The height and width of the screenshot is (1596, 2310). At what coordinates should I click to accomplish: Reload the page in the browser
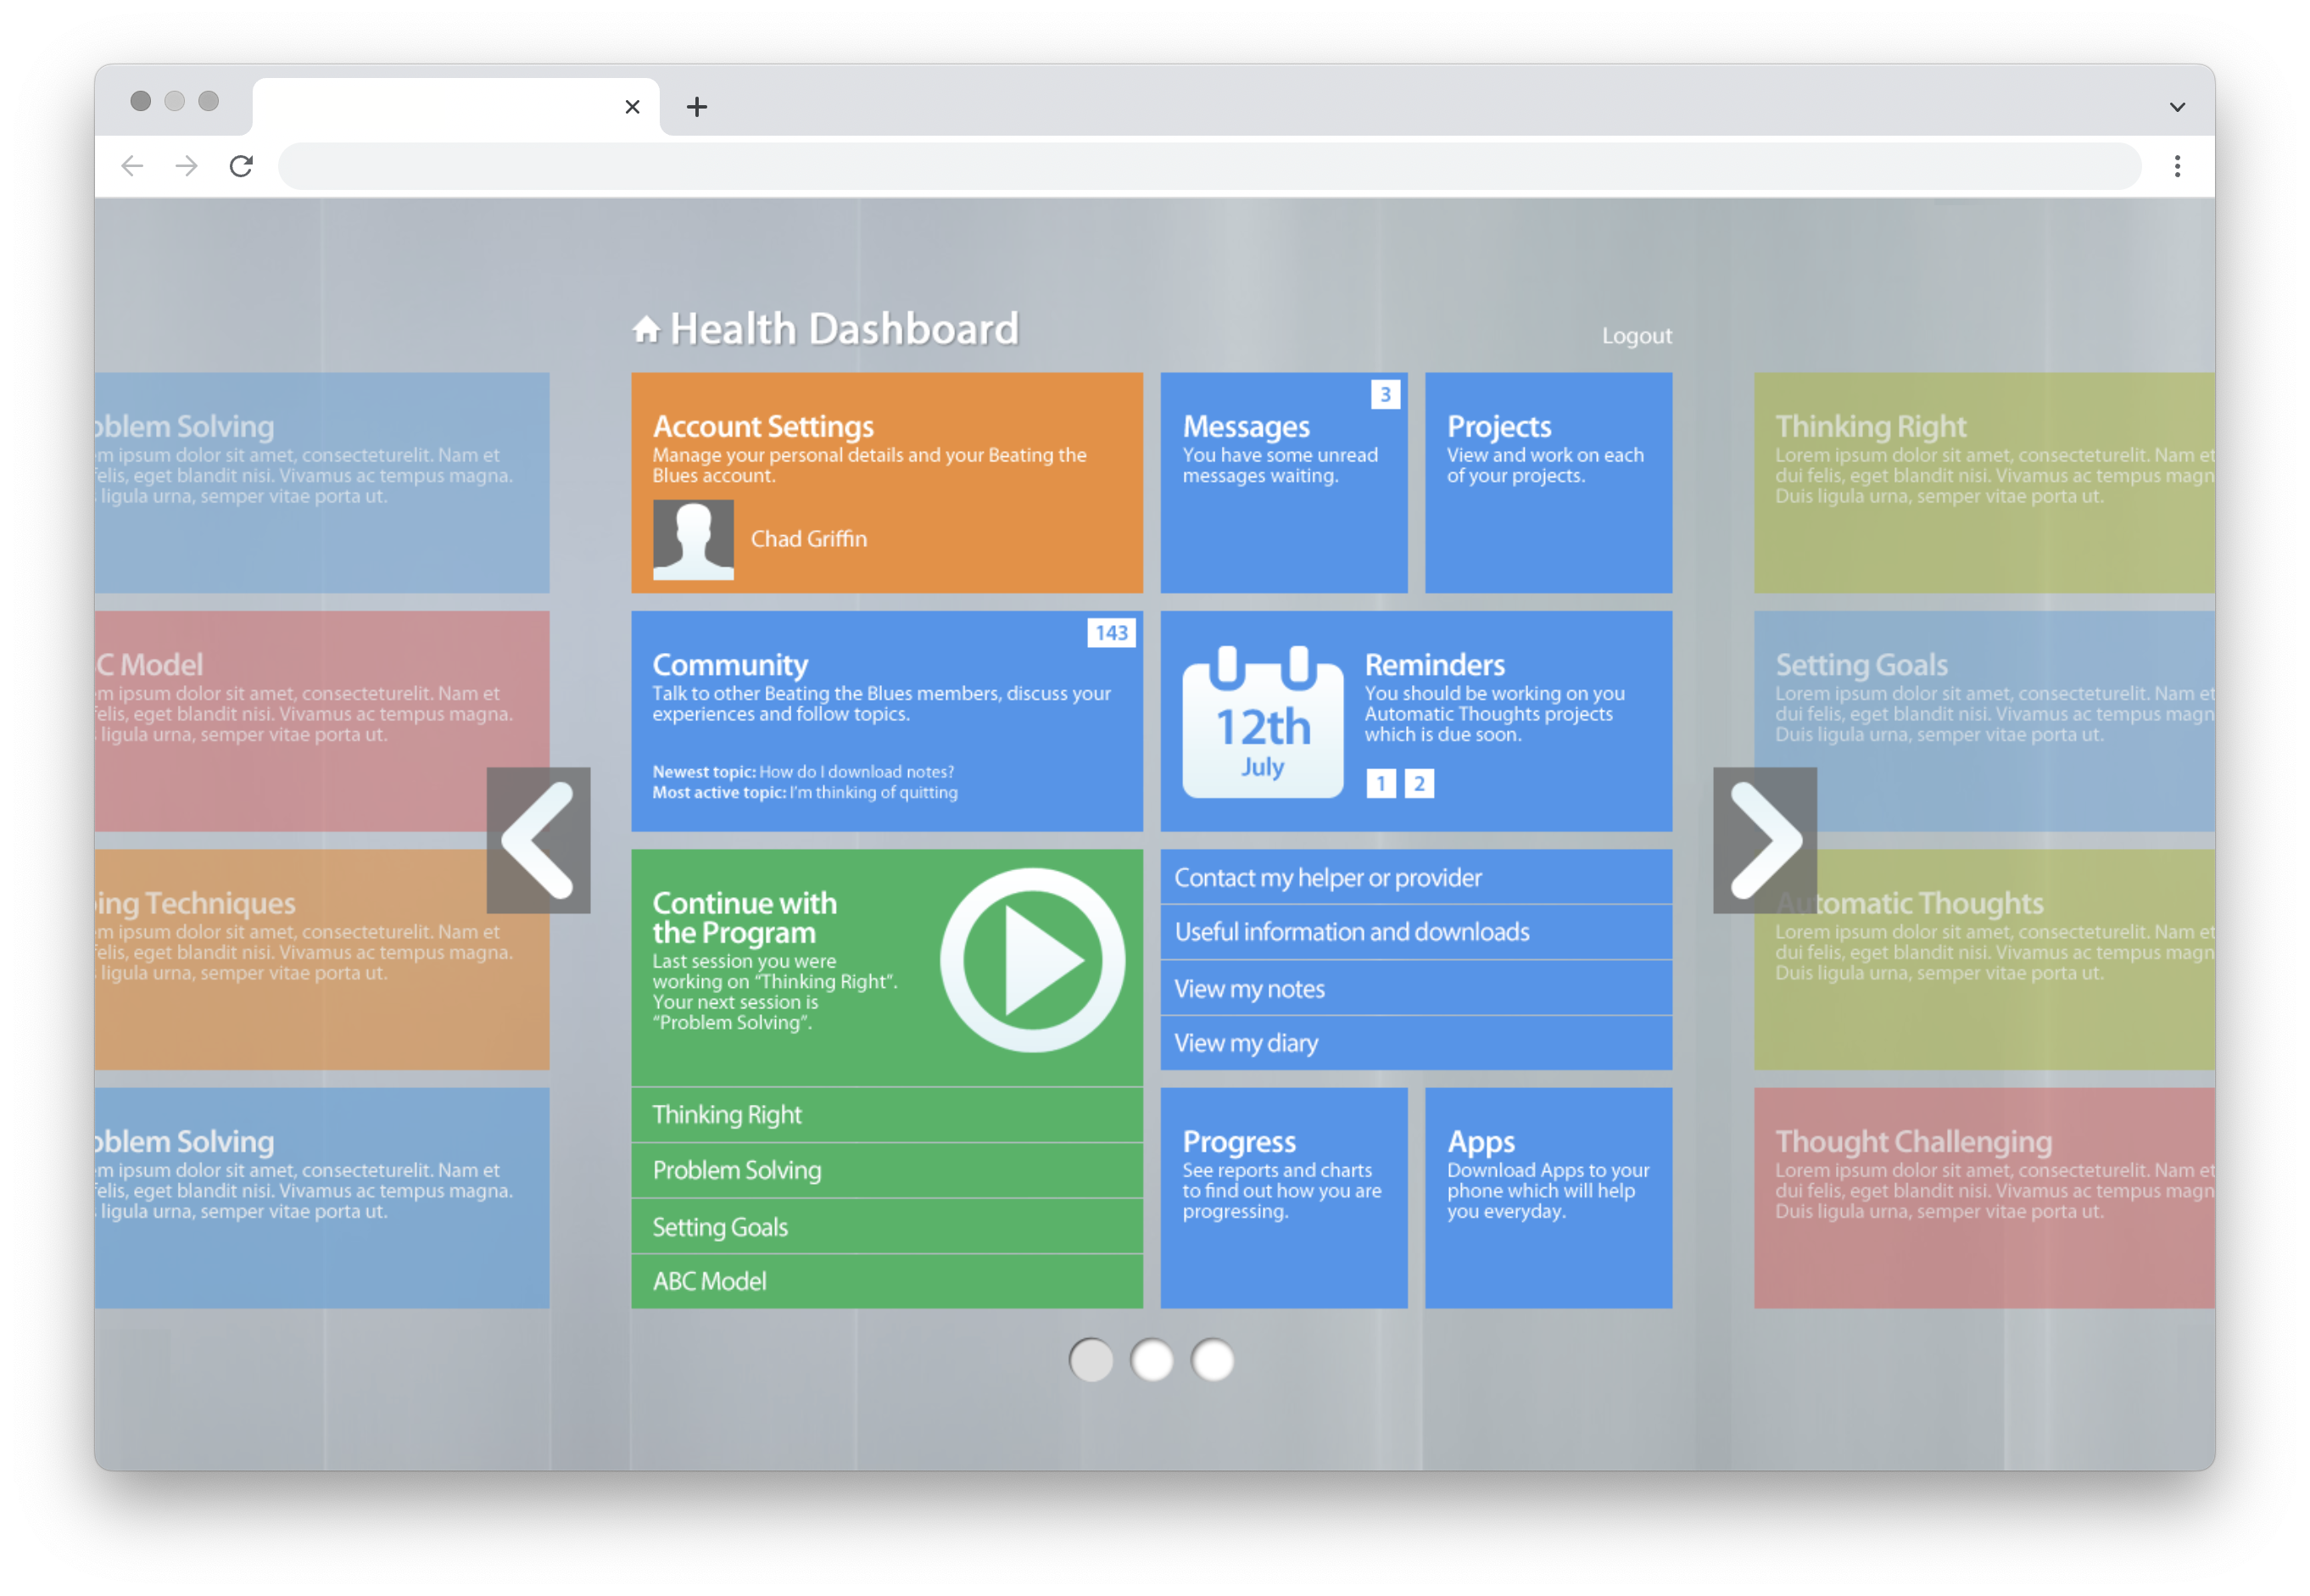pos(241,166)
